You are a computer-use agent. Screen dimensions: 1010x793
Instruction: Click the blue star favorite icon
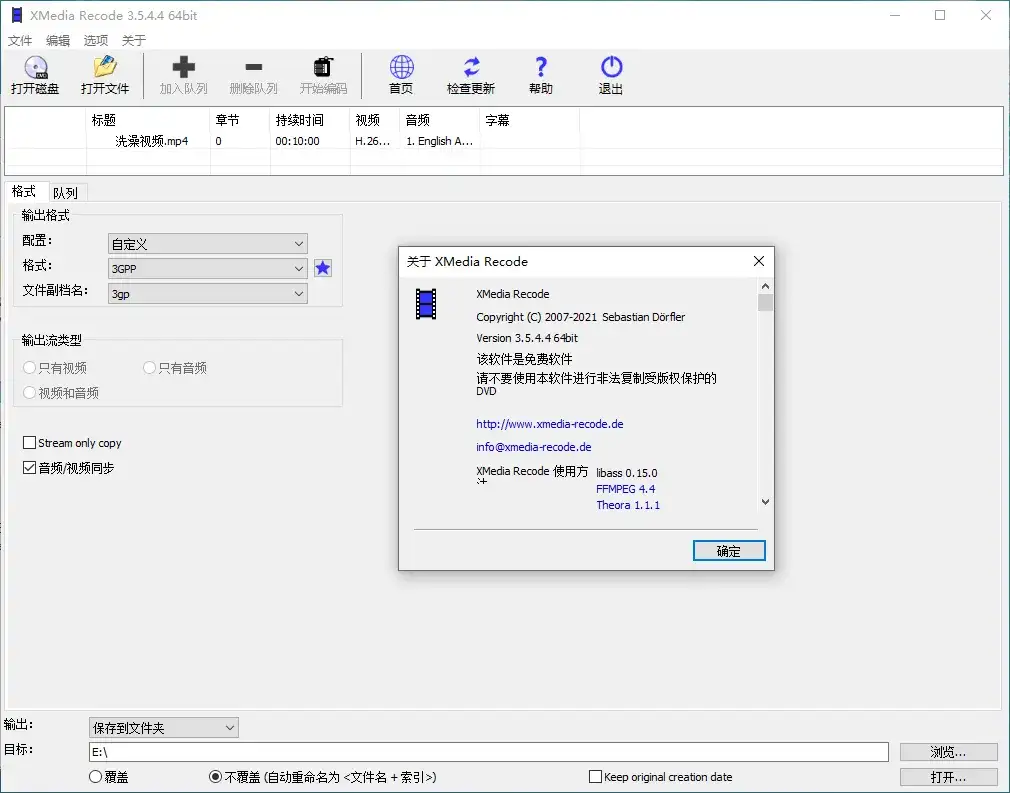point(322,268)
